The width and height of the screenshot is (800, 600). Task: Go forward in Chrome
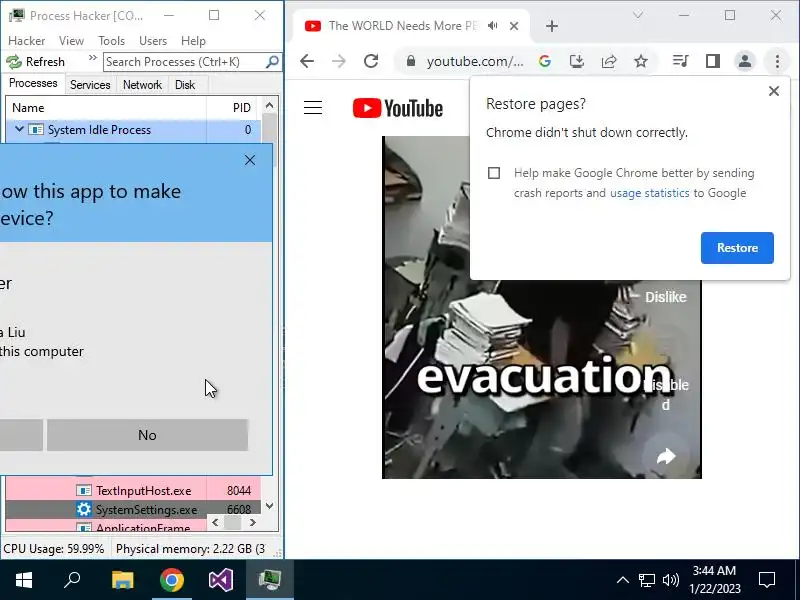(339, 61)
